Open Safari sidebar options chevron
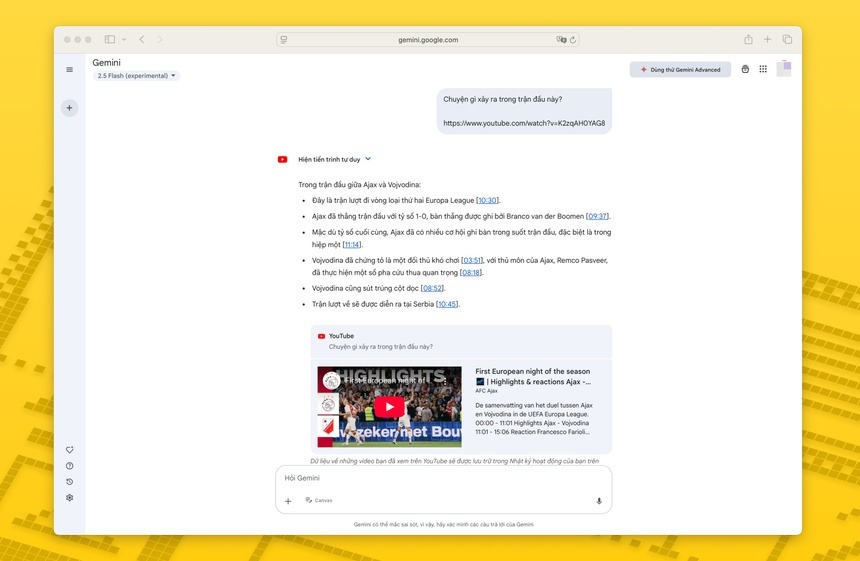Image resolution: width=860 pixels, height=561 pixels. click(x=124, y=39)
